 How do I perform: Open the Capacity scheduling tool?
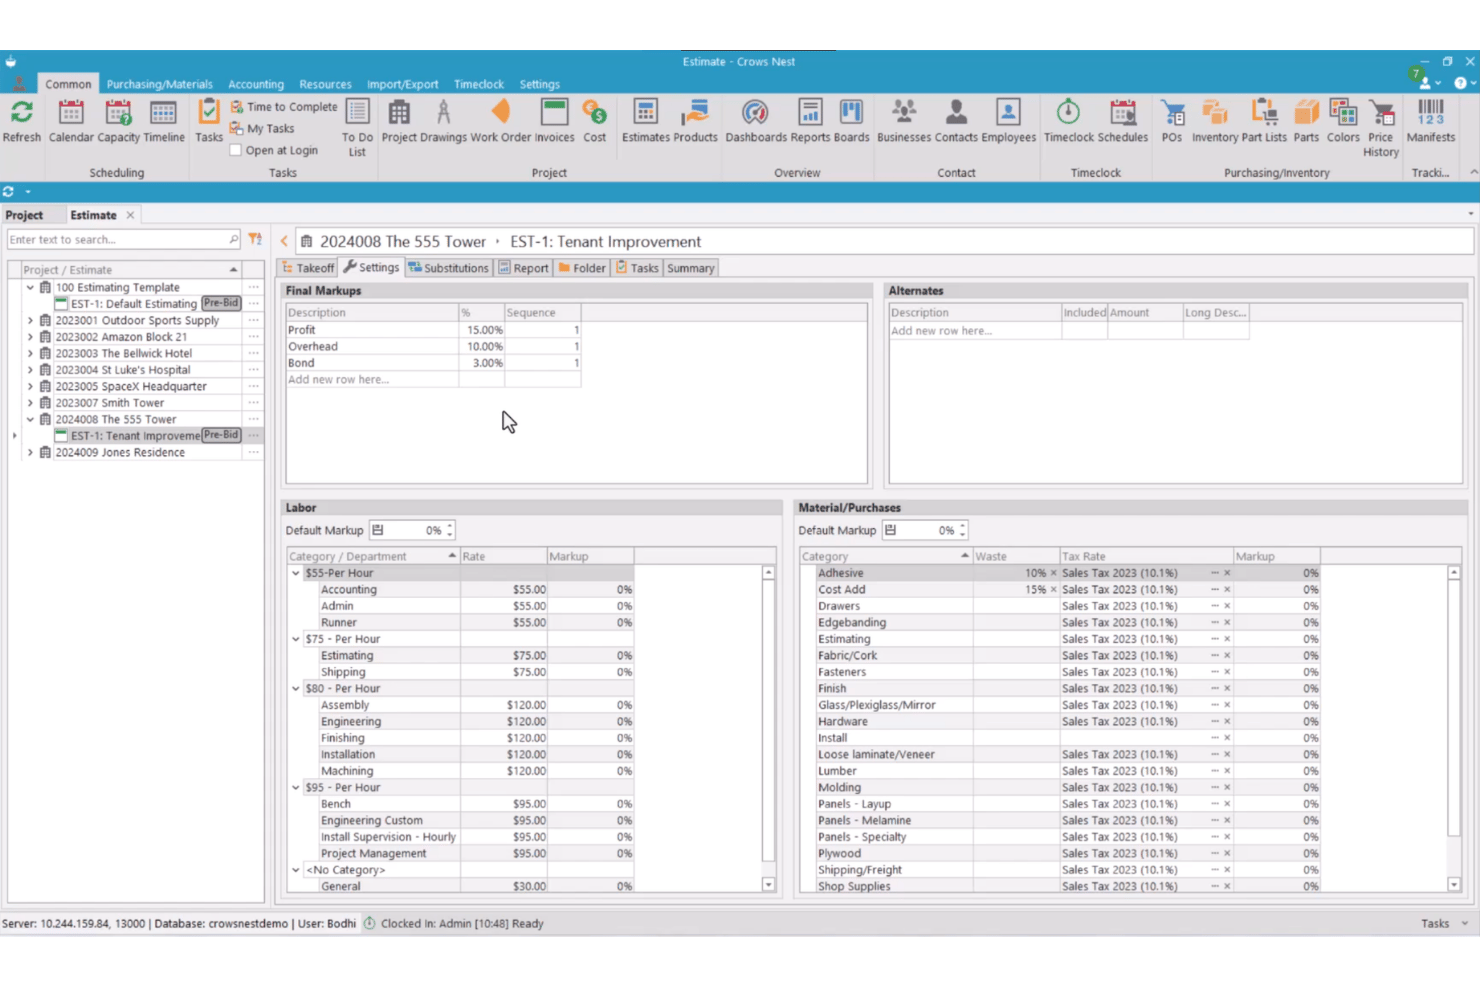(x=118, y=121)
